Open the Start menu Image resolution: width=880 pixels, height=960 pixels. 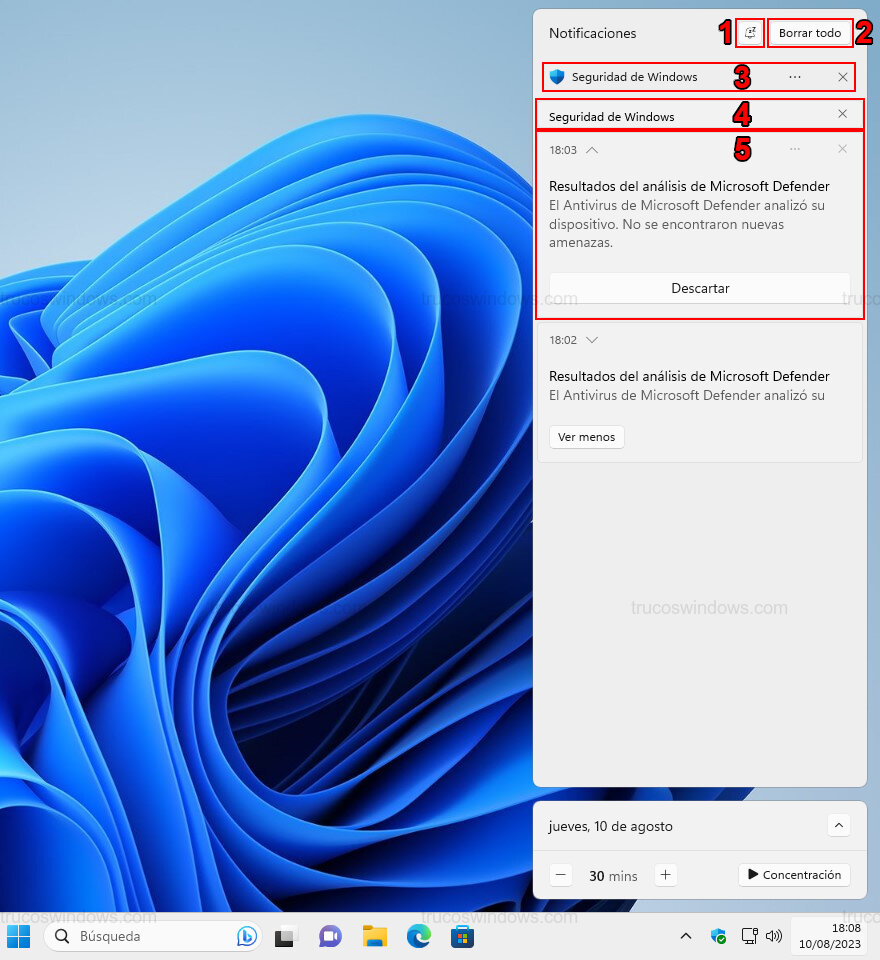[x=19, y=937]
